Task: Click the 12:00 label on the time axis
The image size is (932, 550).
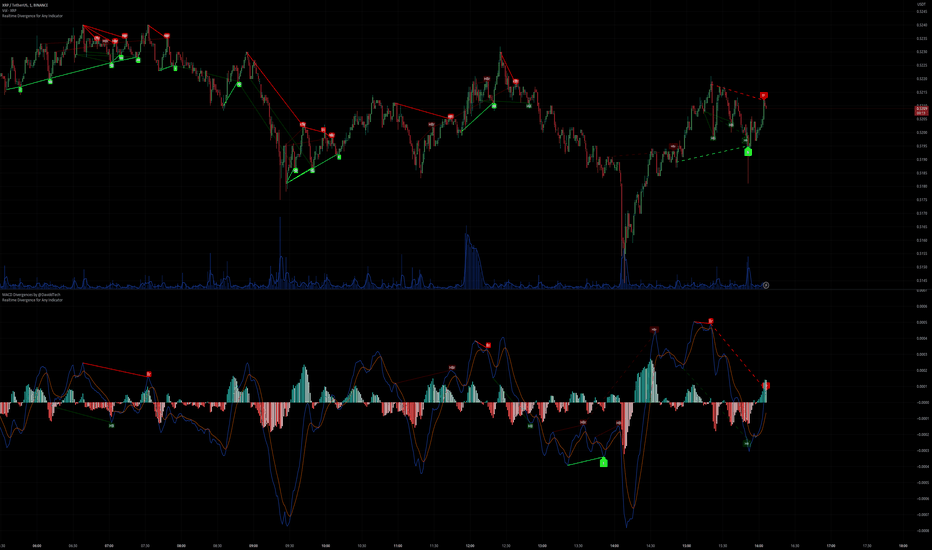Action: coord(470,545)
